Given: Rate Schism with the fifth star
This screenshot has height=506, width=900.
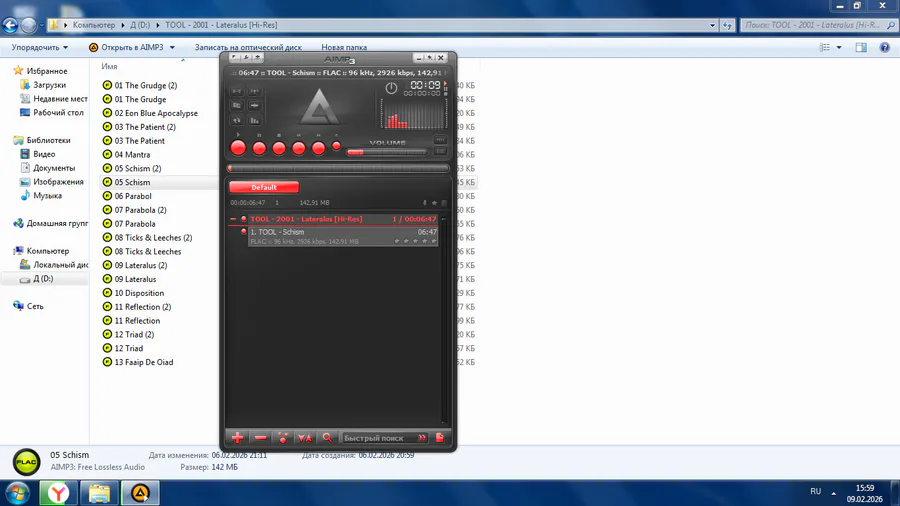Looking at the screenshot, I should point(433,242).
